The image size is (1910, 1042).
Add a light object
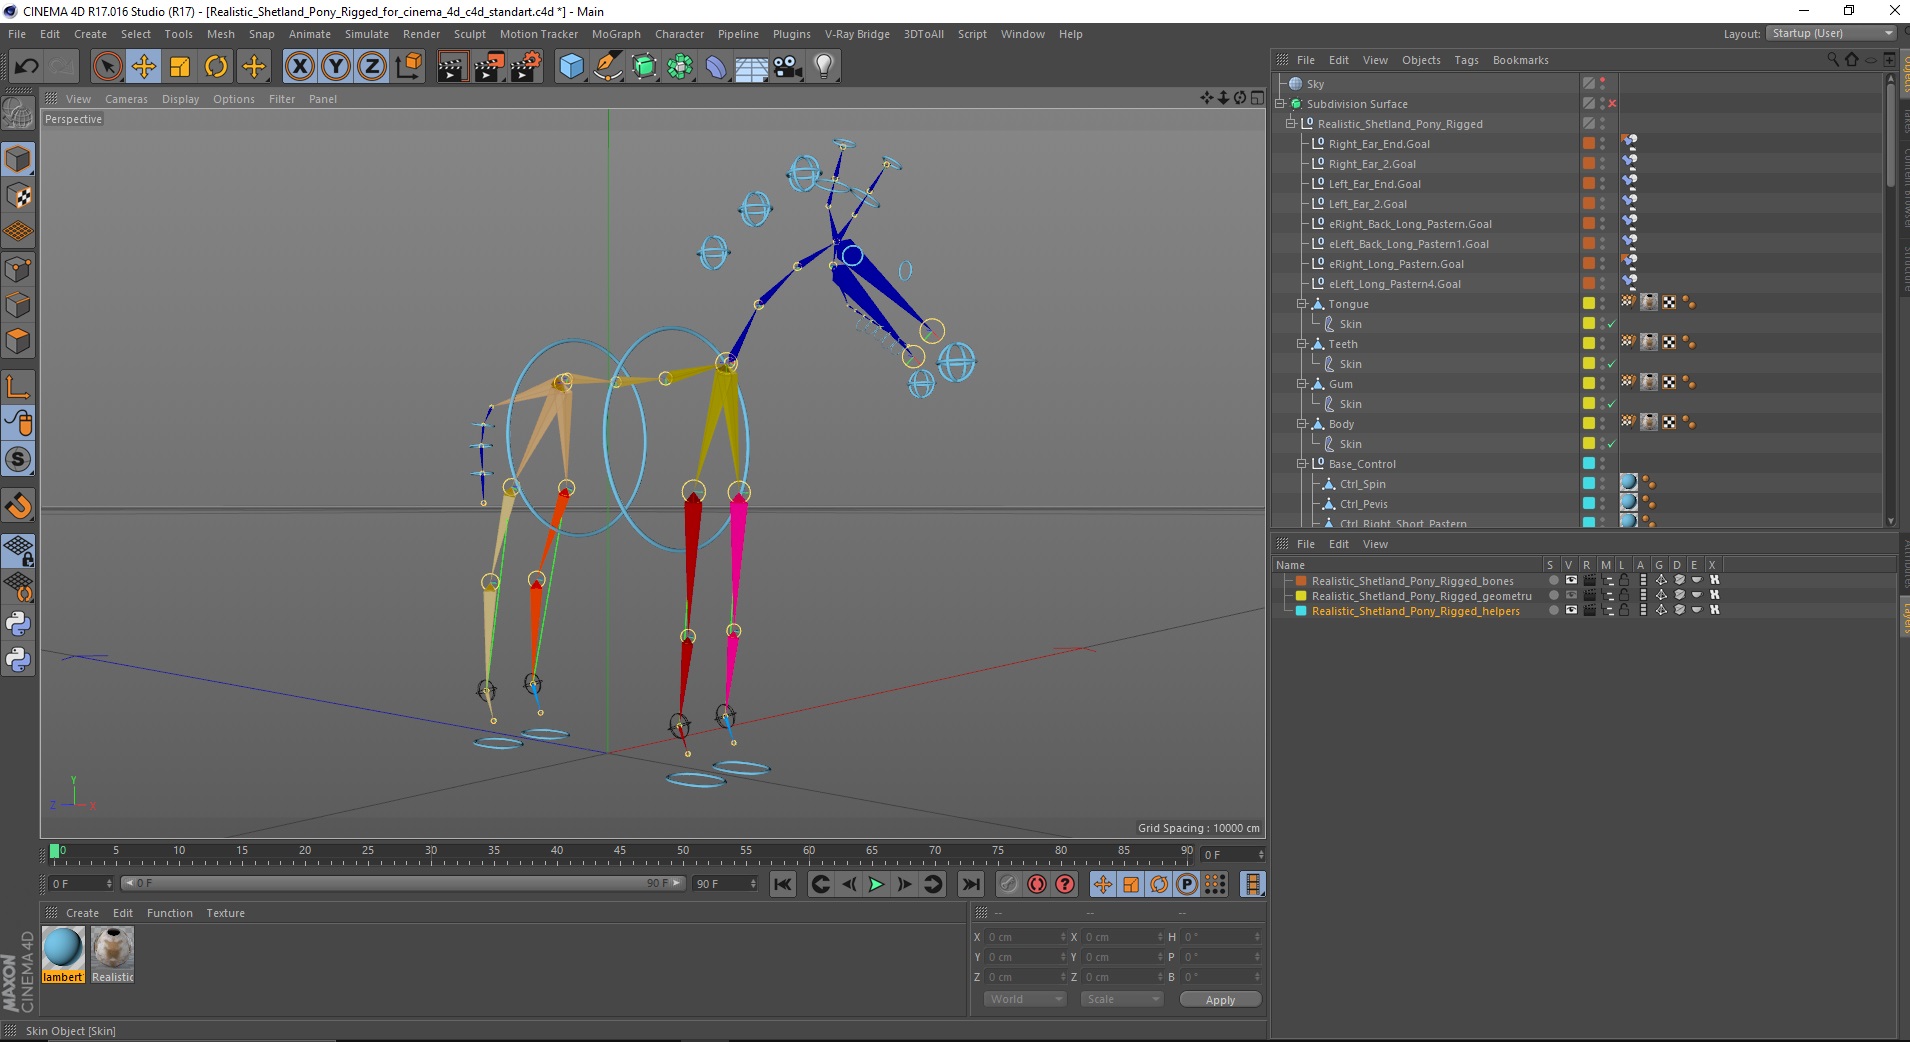[x=824, y=67]
